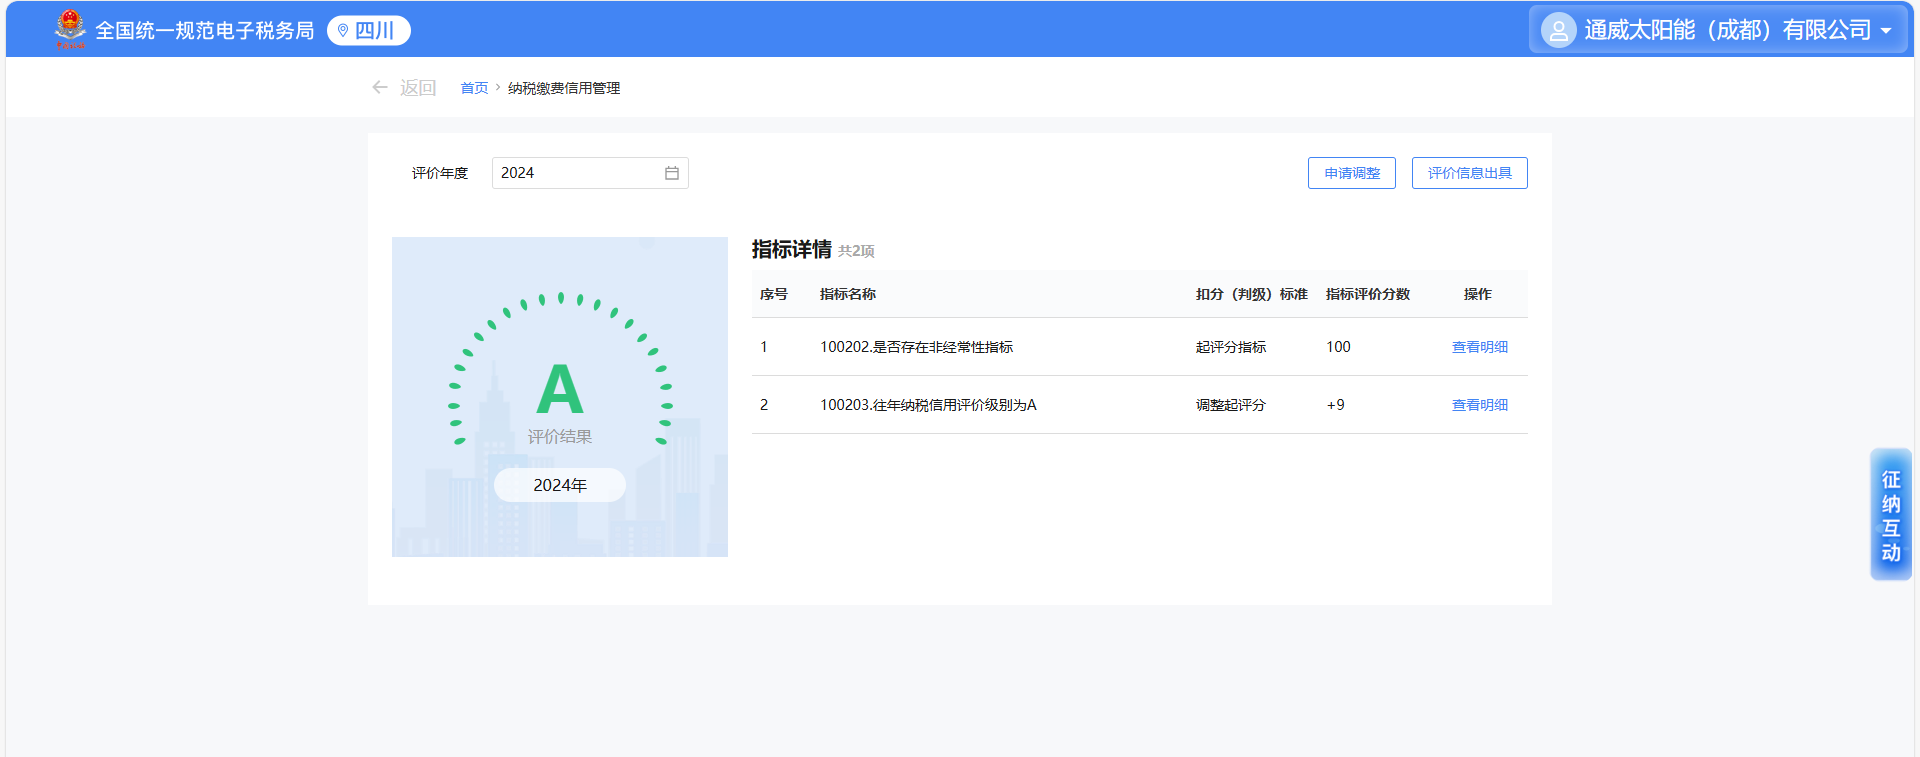
Task: Click the 指标评价分数 column header
Action: 1367,294
